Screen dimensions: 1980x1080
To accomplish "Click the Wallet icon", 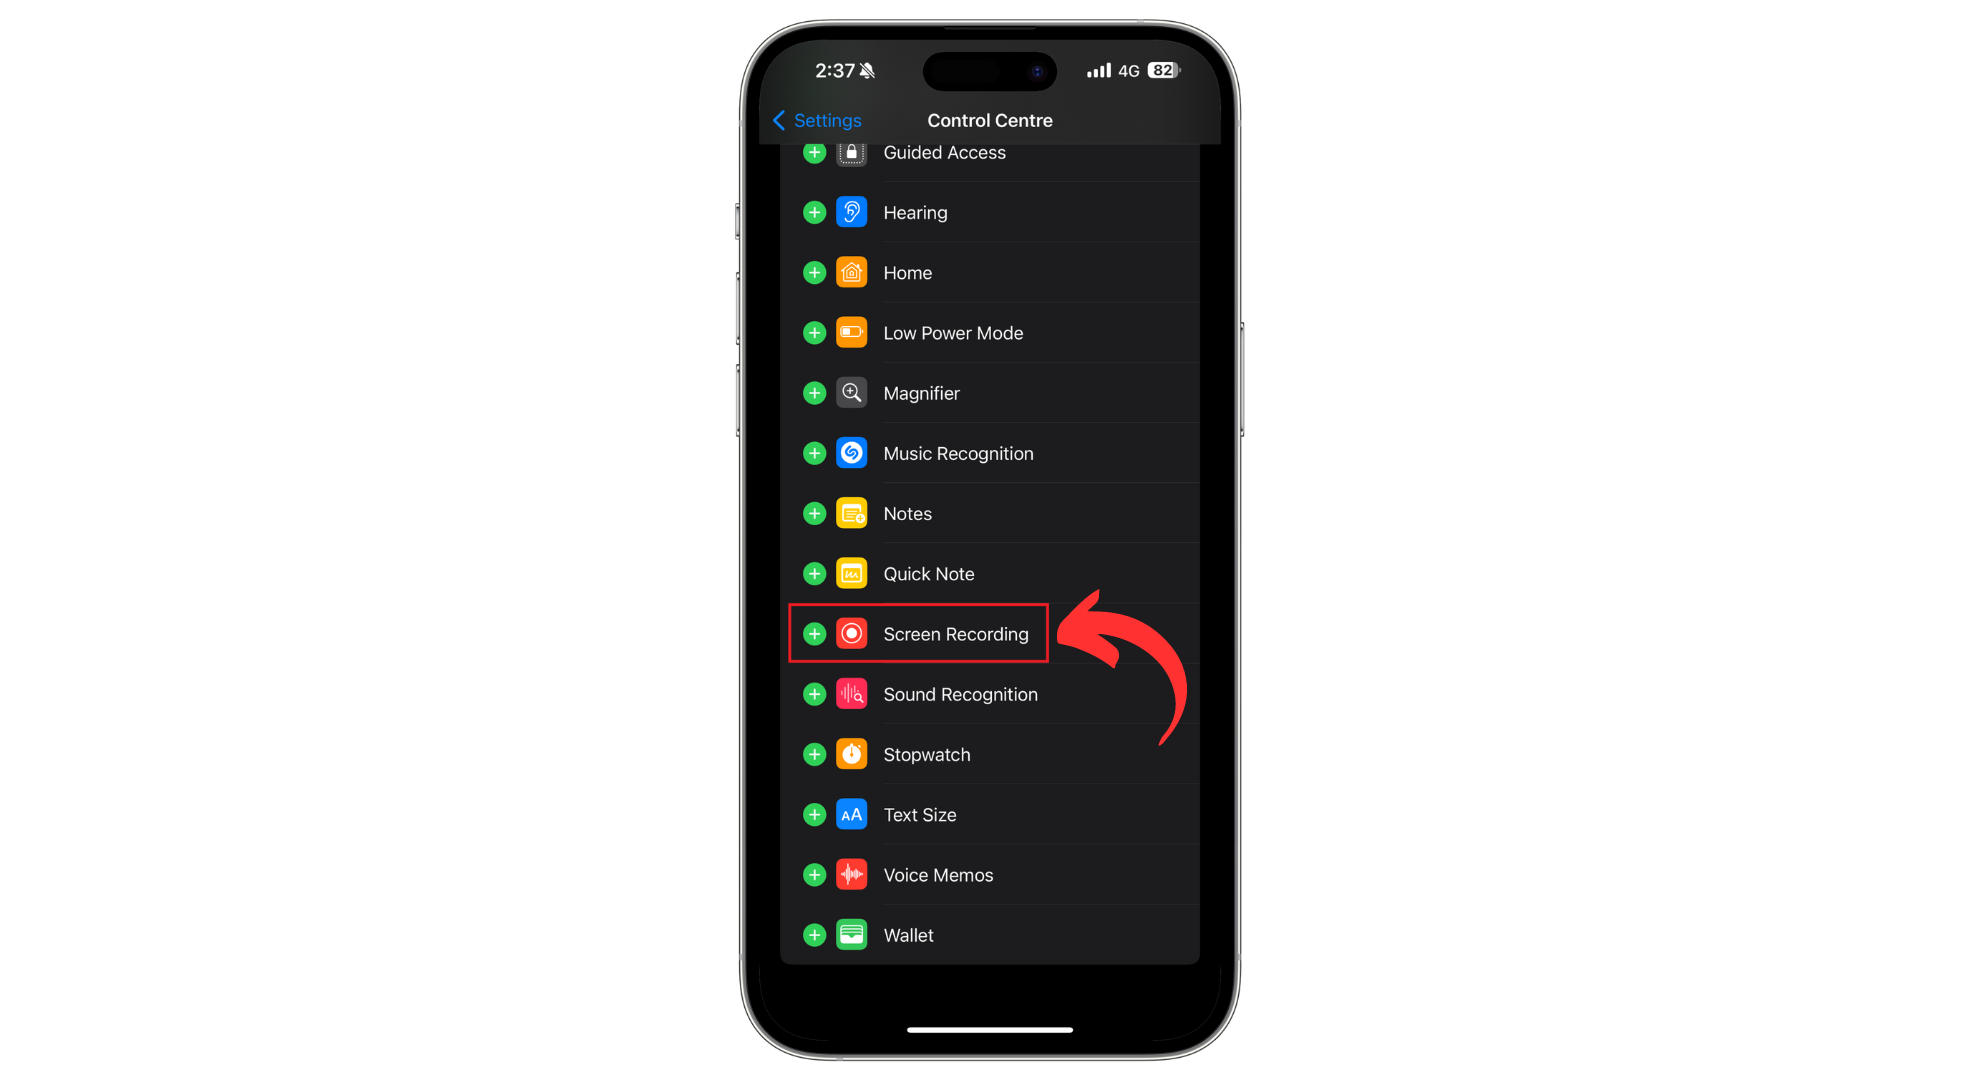I will 850,935.
